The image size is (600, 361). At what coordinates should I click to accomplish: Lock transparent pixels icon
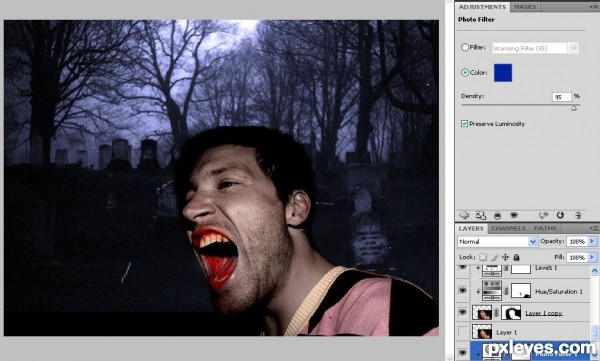(x=483, y=257)
